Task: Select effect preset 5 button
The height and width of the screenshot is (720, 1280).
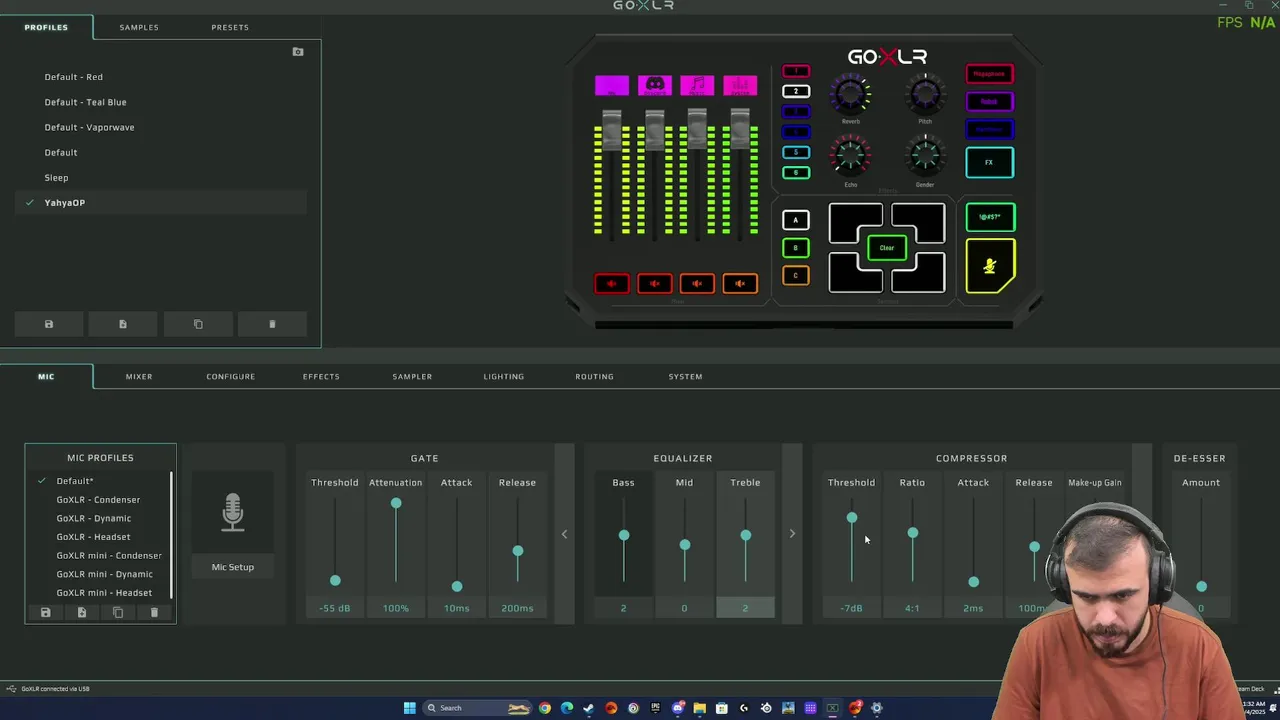Action: coord(796,152)
